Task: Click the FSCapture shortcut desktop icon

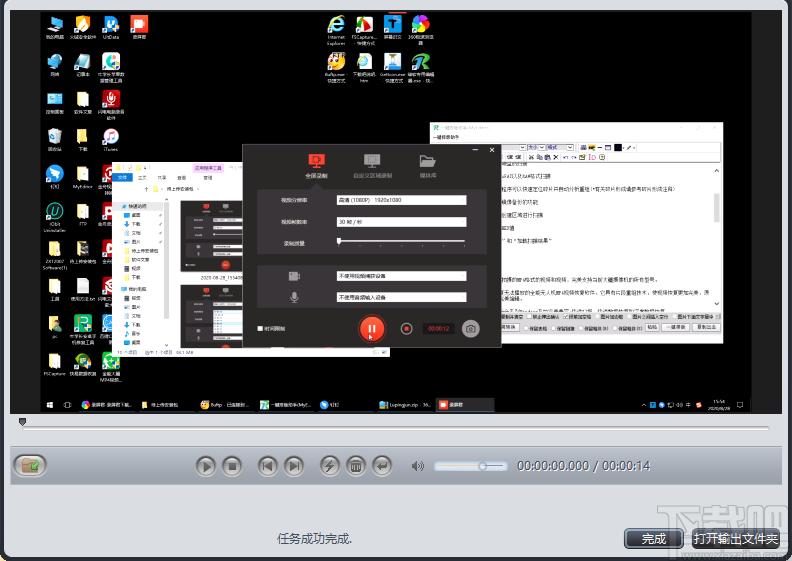Action: pos(364,30)
